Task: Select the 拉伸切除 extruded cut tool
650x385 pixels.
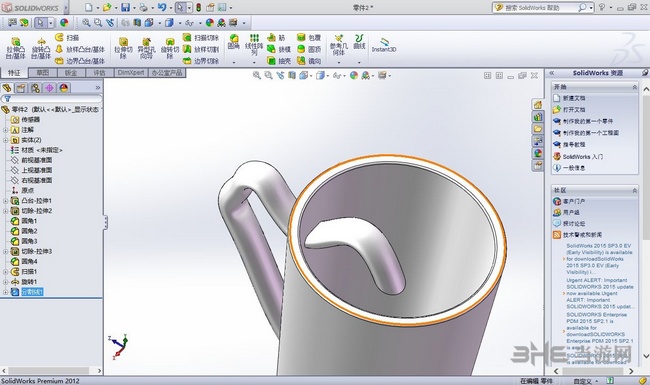Action: click(x=123, y=48)
